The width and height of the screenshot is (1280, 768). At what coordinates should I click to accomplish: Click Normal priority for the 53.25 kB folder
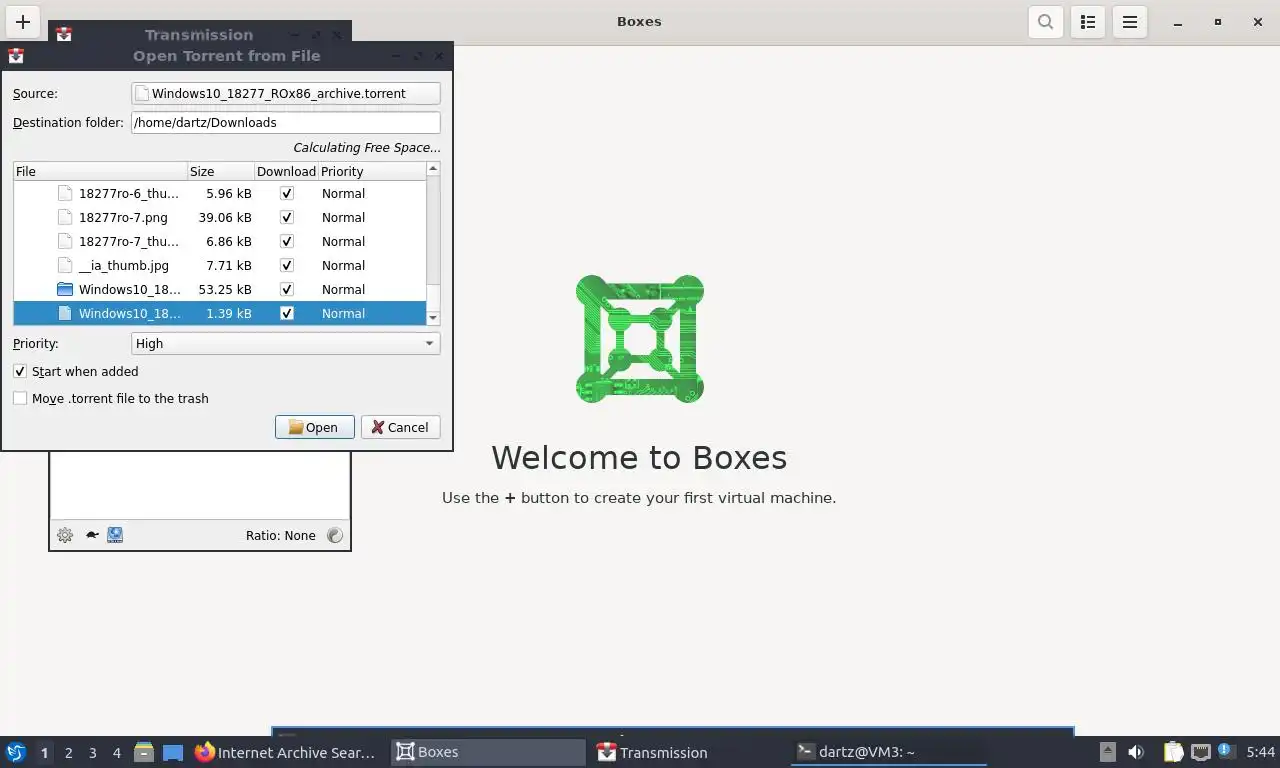[343, 289]
